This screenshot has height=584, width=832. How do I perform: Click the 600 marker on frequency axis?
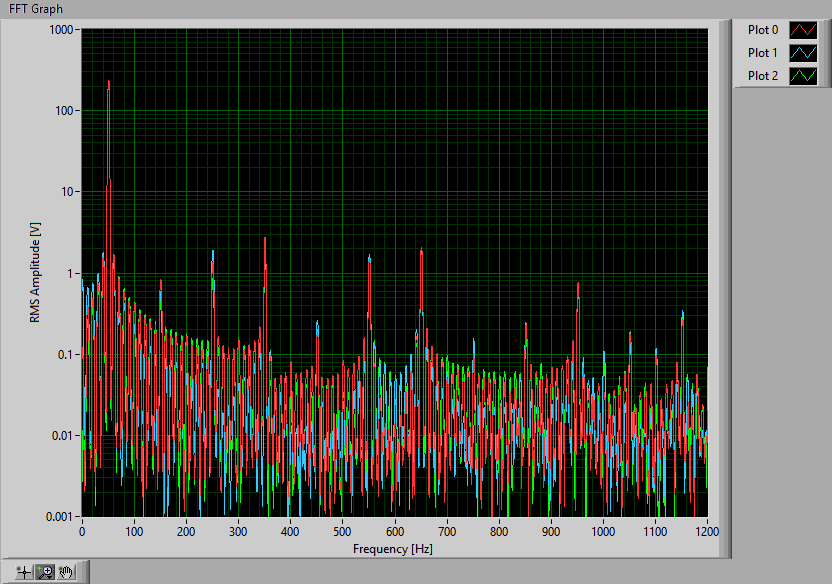click(x=394, y=533)
